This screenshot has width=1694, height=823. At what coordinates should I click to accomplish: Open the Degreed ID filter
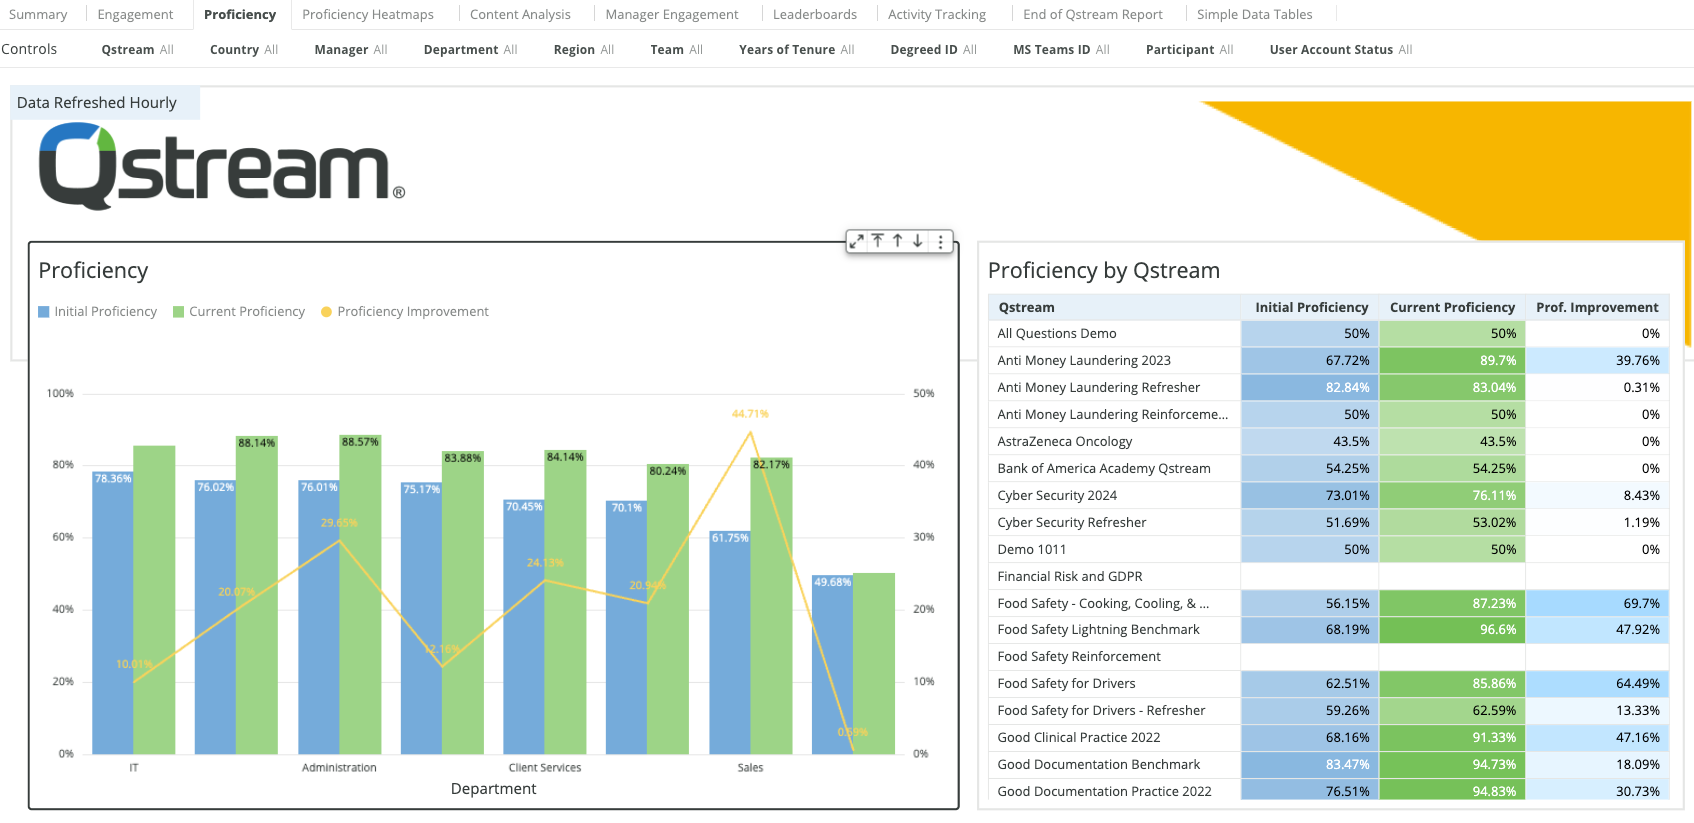[x=934, y=50]
